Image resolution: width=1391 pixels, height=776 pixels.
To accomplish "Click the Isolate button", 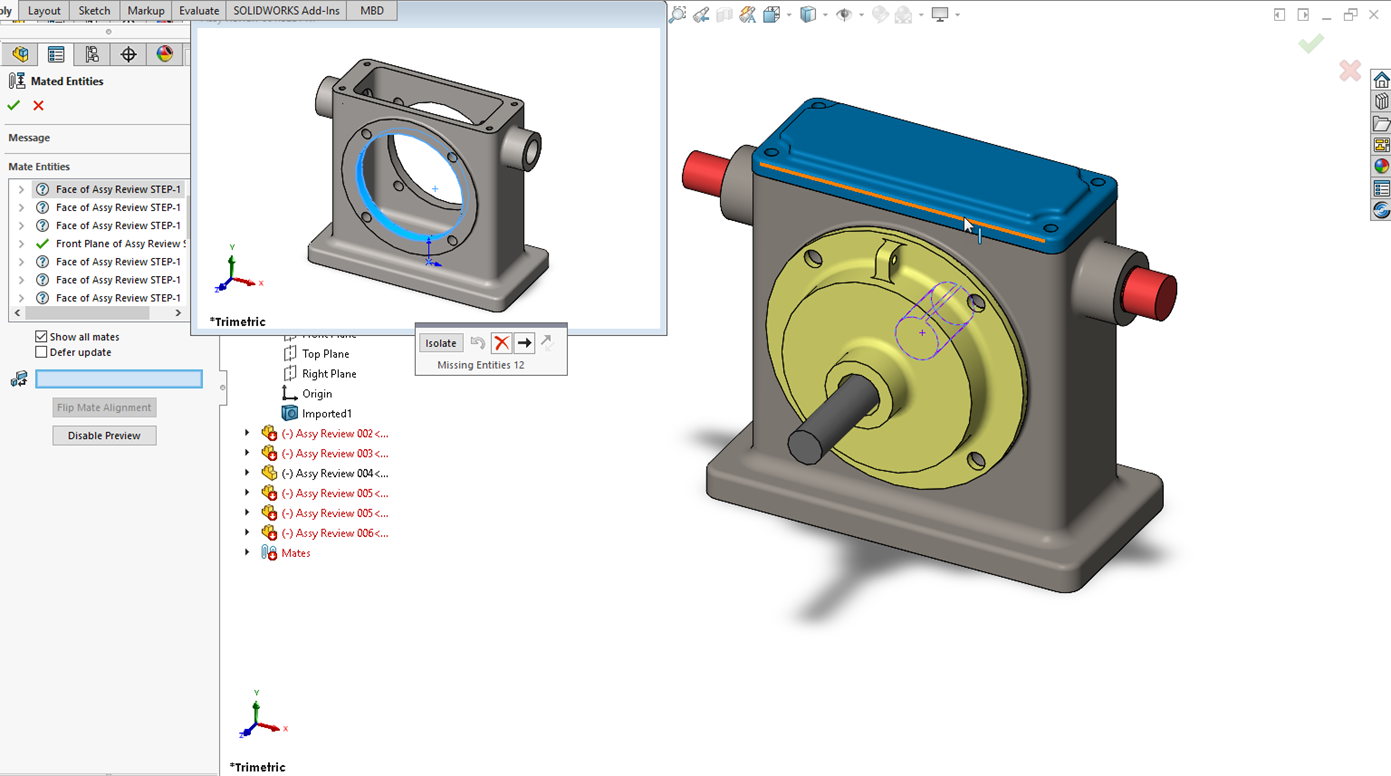I will click(x=440, y=342).
